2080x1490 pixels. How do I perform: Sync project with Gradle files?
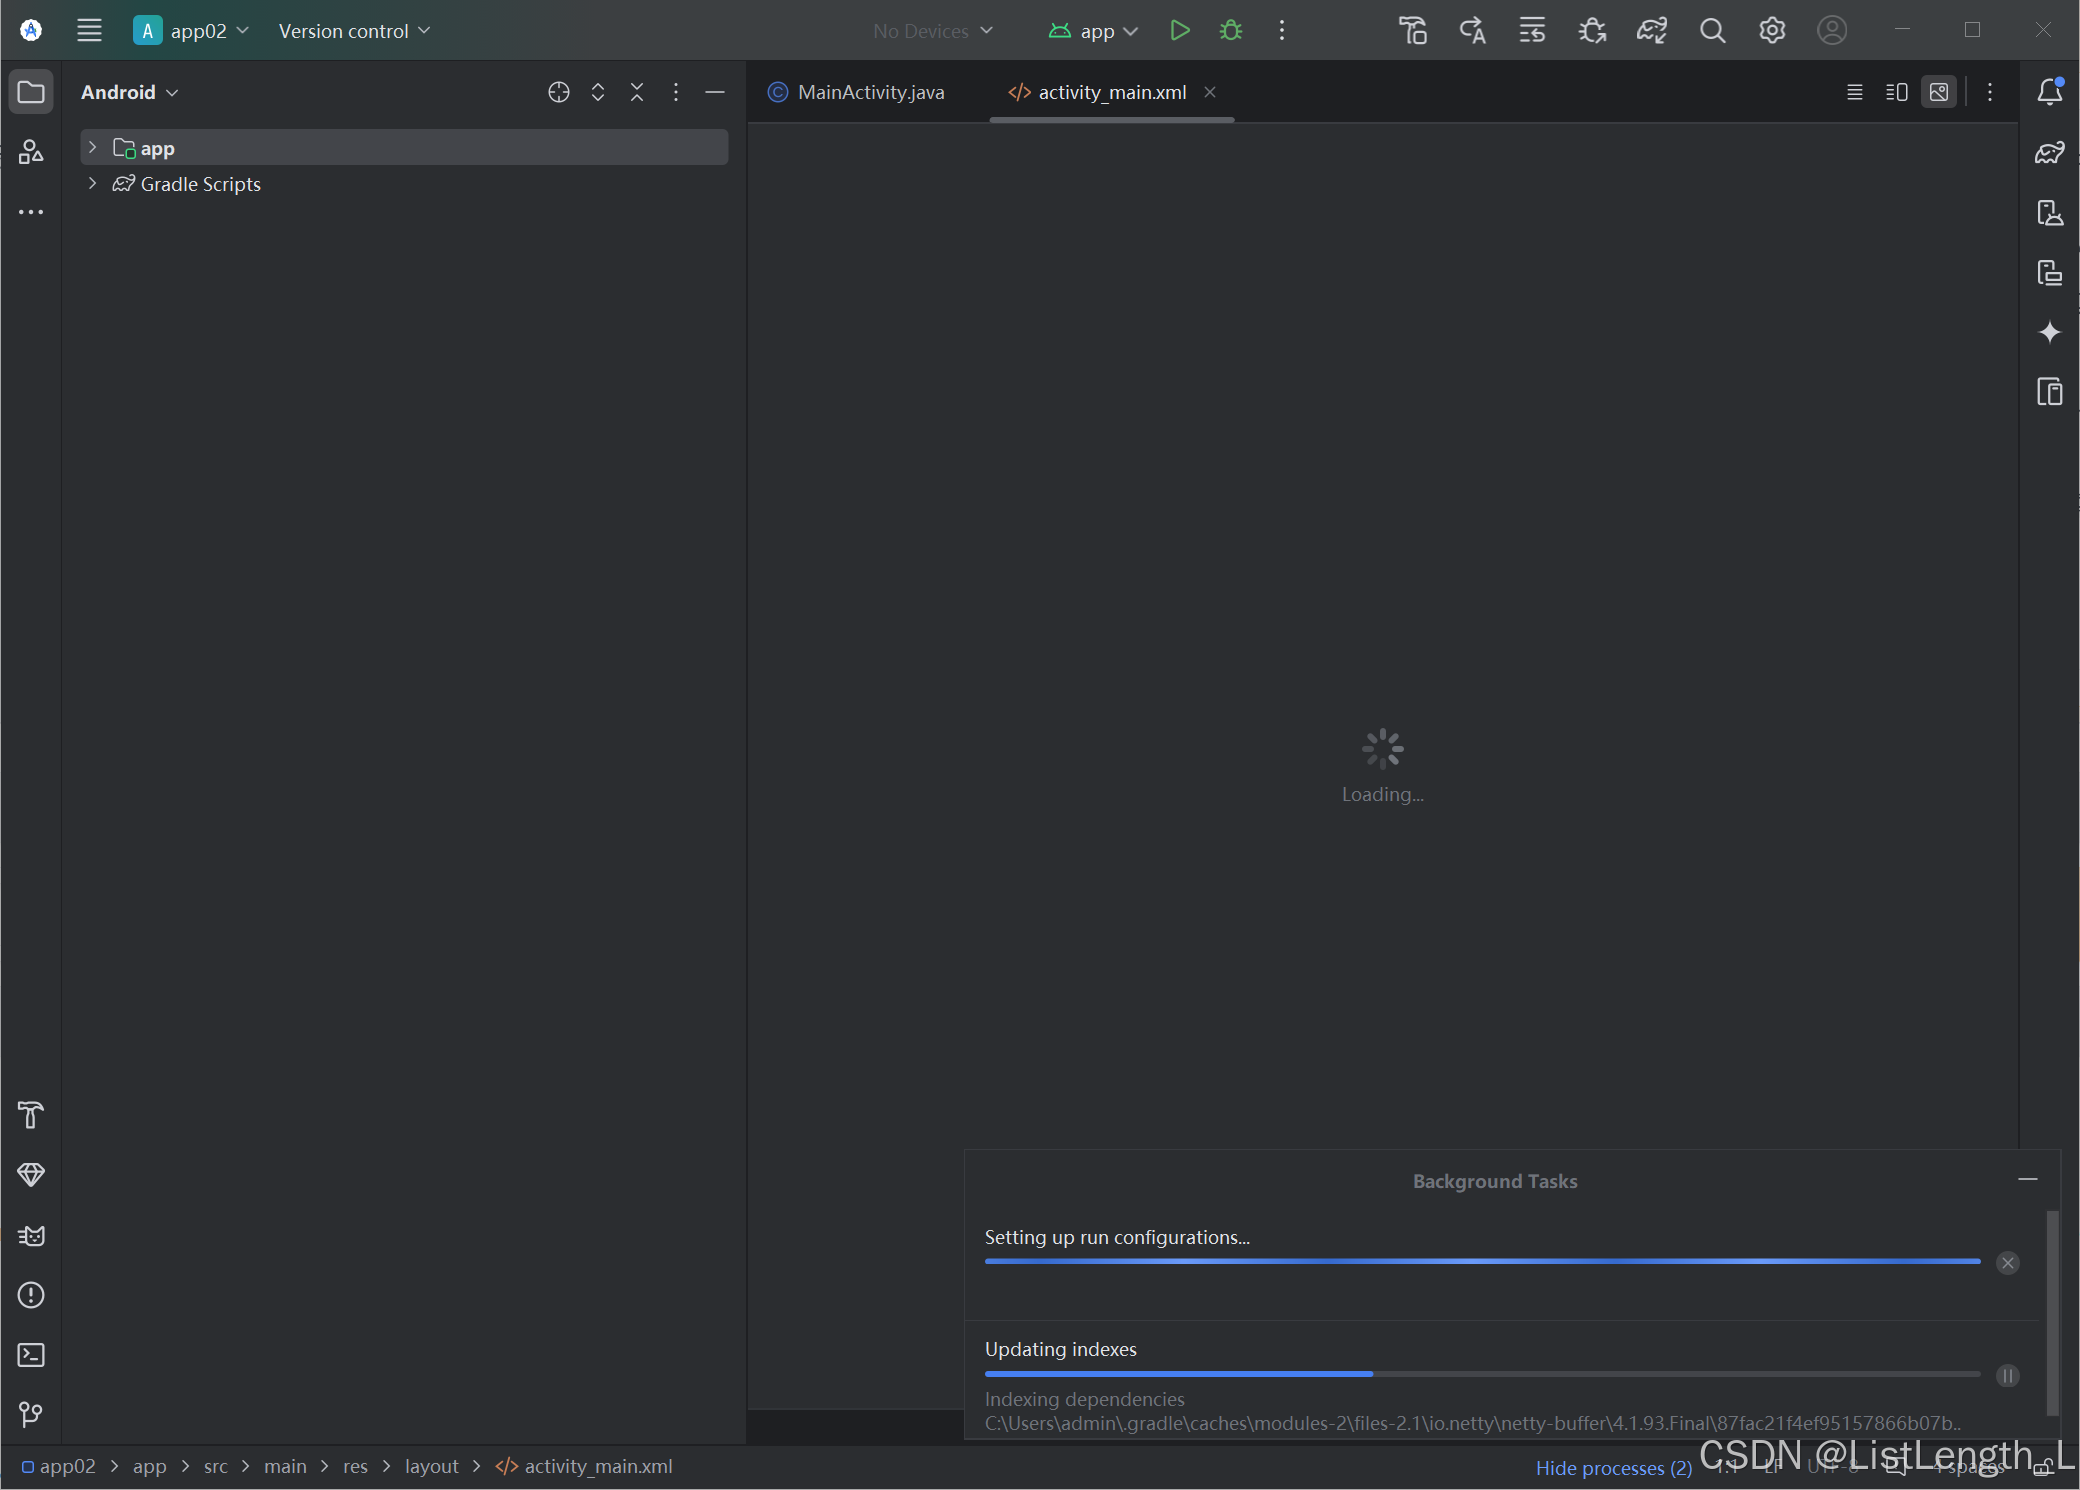coord(1651,31)
